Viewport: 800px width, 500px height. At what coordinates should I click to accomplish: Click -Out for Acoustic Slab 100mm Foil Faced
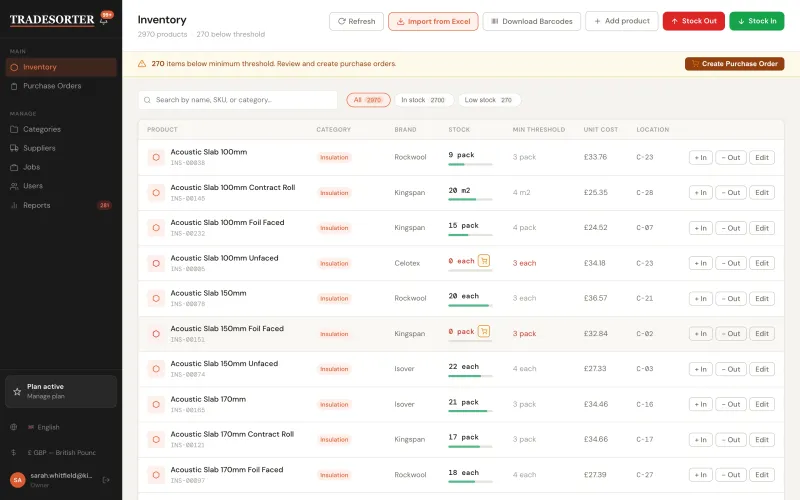click(x=731, y=228)
